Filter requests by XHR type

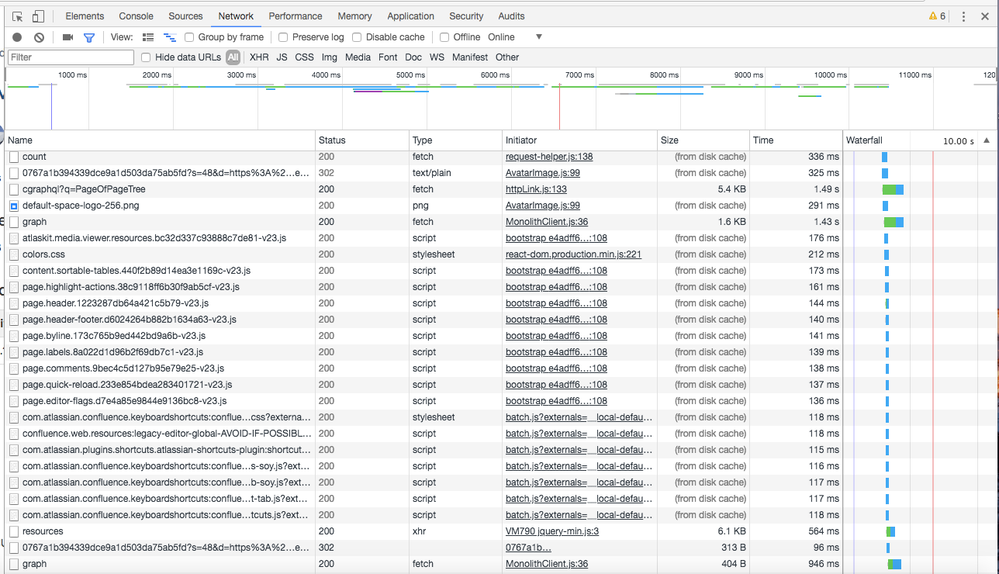259,57
